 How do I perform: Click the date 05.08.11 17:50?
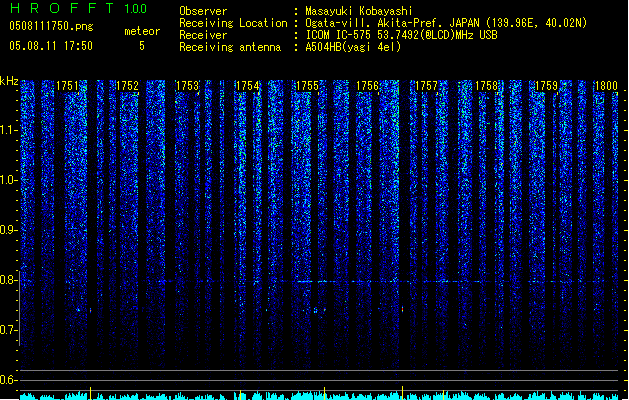pyautogui.click(x=51, y=46)
